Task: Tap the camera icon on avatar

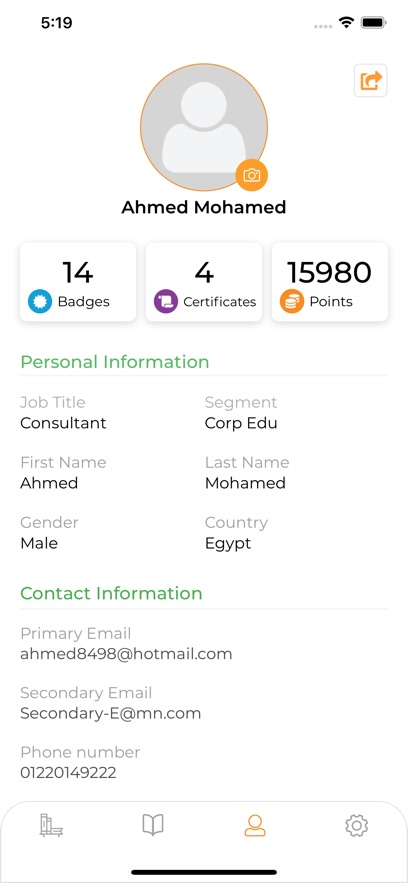Action: coord(252,175)
